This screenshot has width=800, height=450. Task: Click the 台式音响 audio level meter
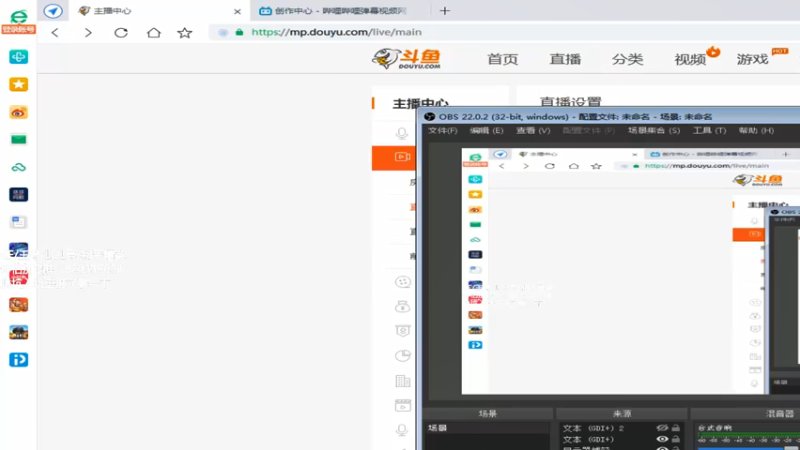click(x=747, y=438)
